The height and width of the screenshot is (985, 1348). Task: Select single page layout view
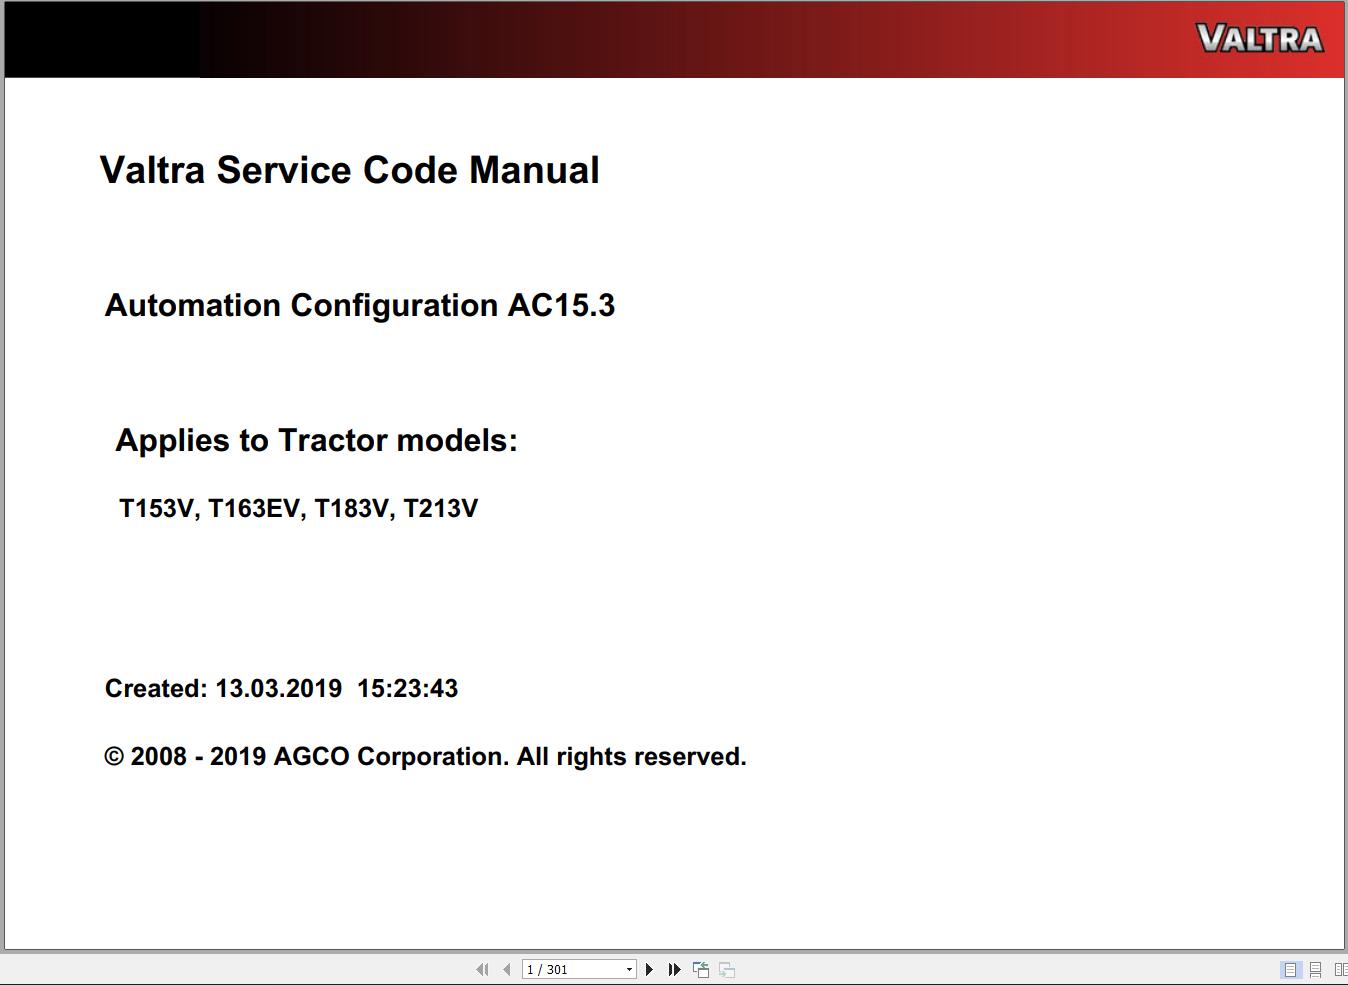coord(1290,969)
